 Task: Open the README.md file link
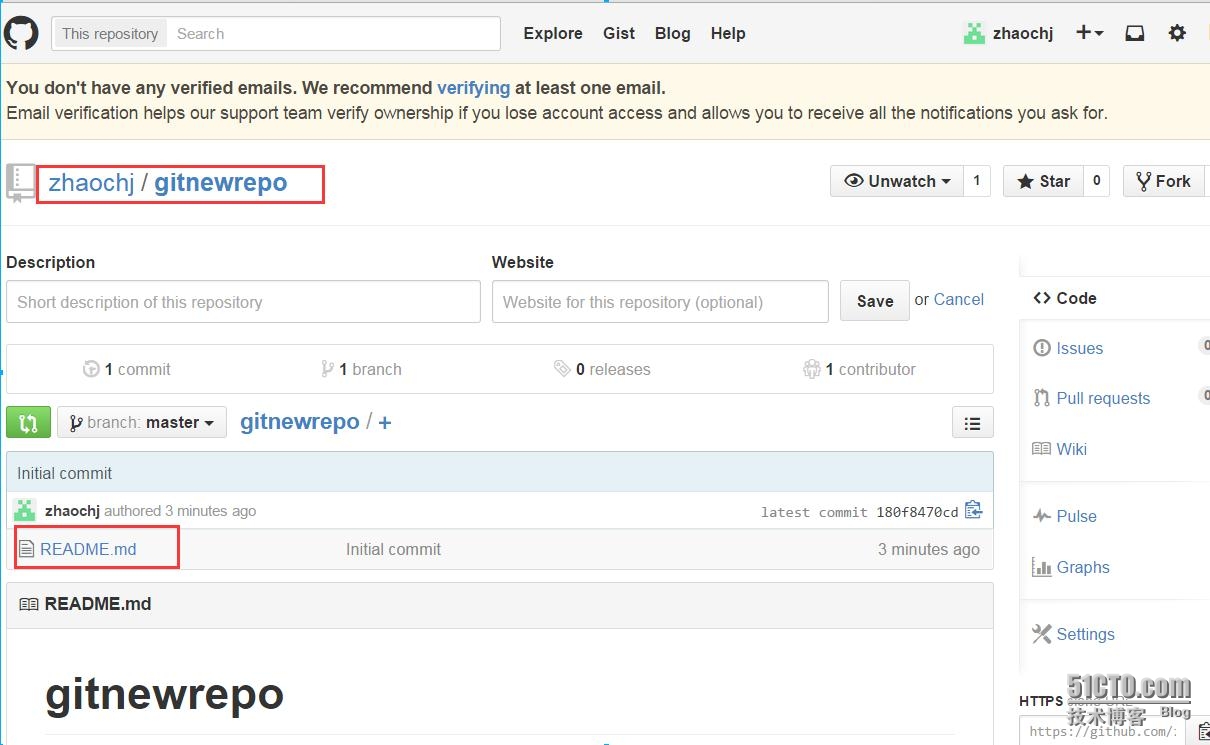pyautogui.click(x=88, y=549)
